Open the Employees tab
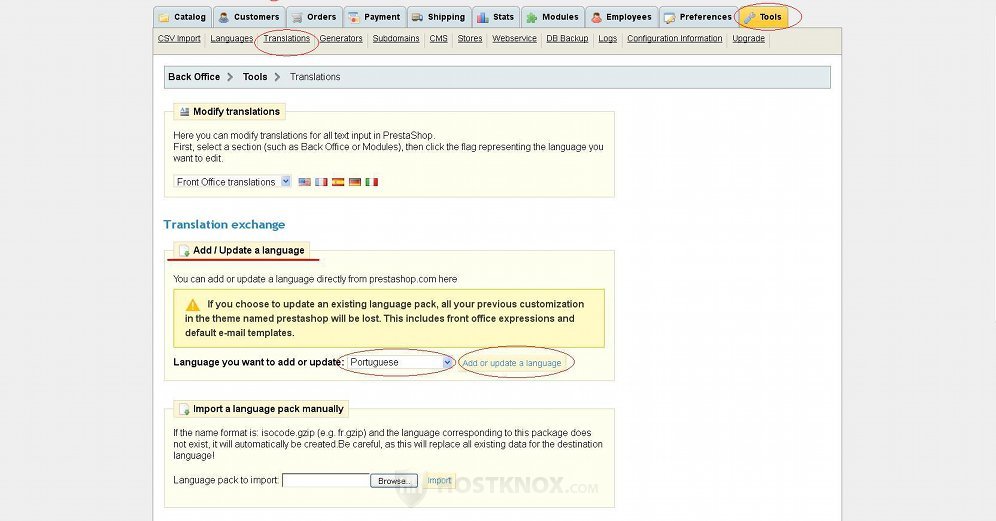 tap(621, 17)
